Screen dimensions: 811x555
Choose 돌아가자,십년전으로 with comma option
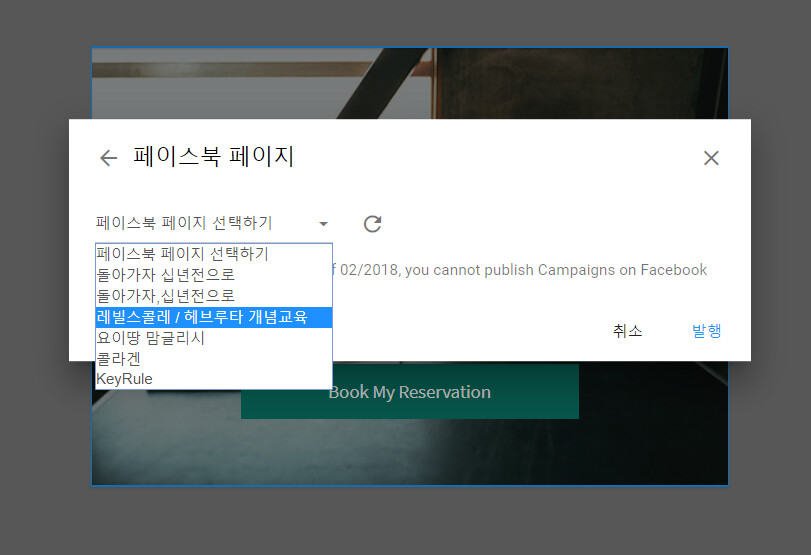(x=214, y=296)
